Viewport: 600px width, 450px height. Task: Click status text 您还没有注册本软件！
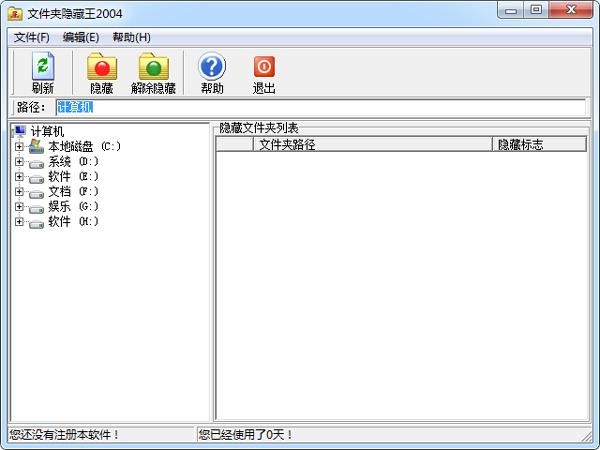tap(64, 435)
